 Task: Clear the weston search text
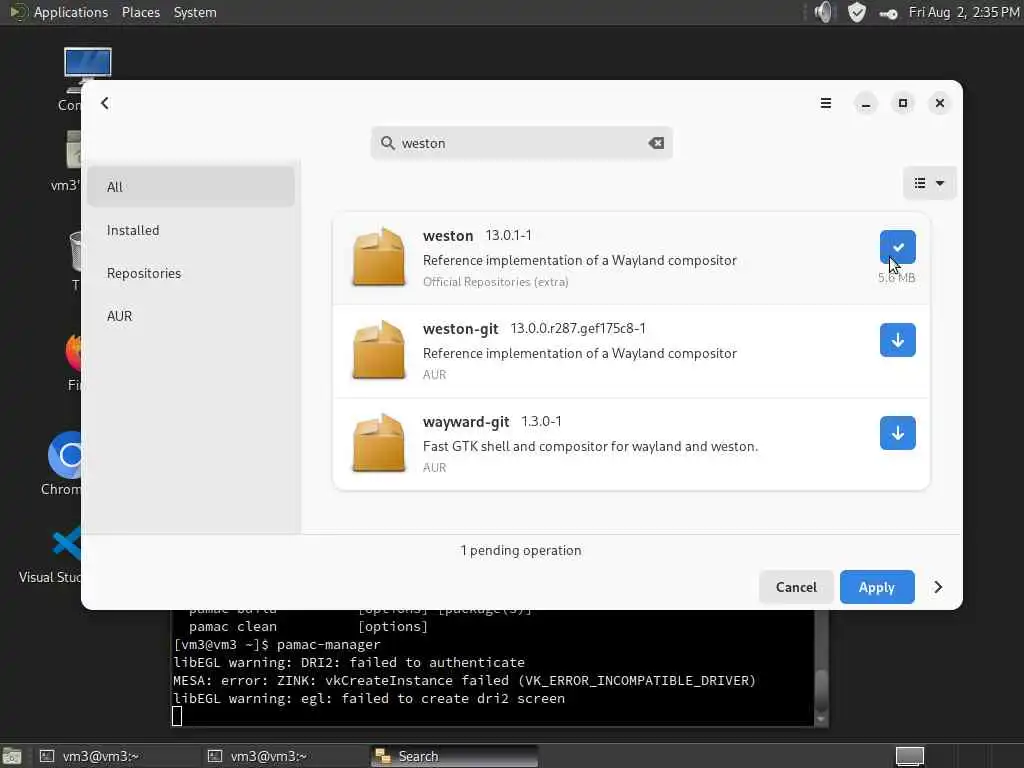point(656,143)
